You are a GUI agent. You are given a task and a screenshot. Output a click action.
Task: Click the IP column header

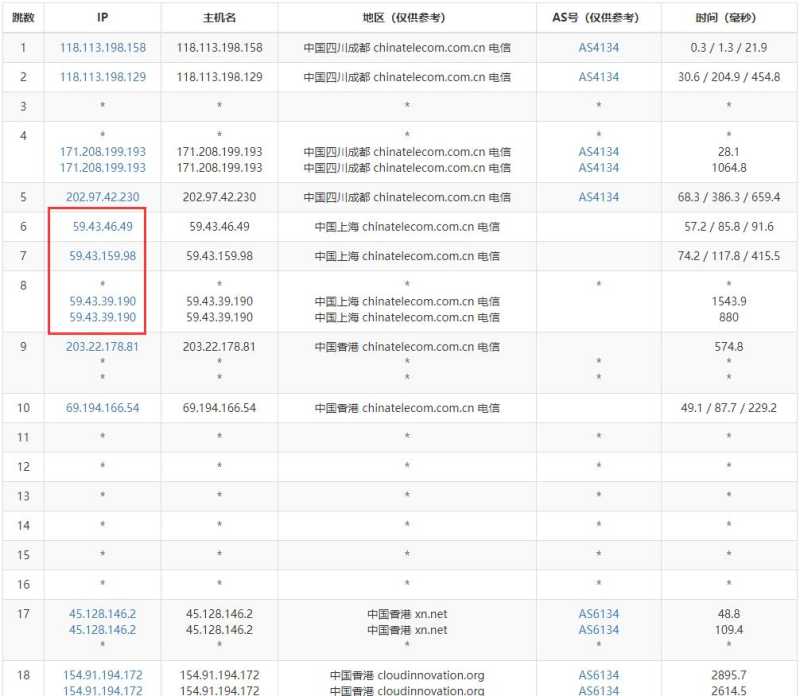102,17
